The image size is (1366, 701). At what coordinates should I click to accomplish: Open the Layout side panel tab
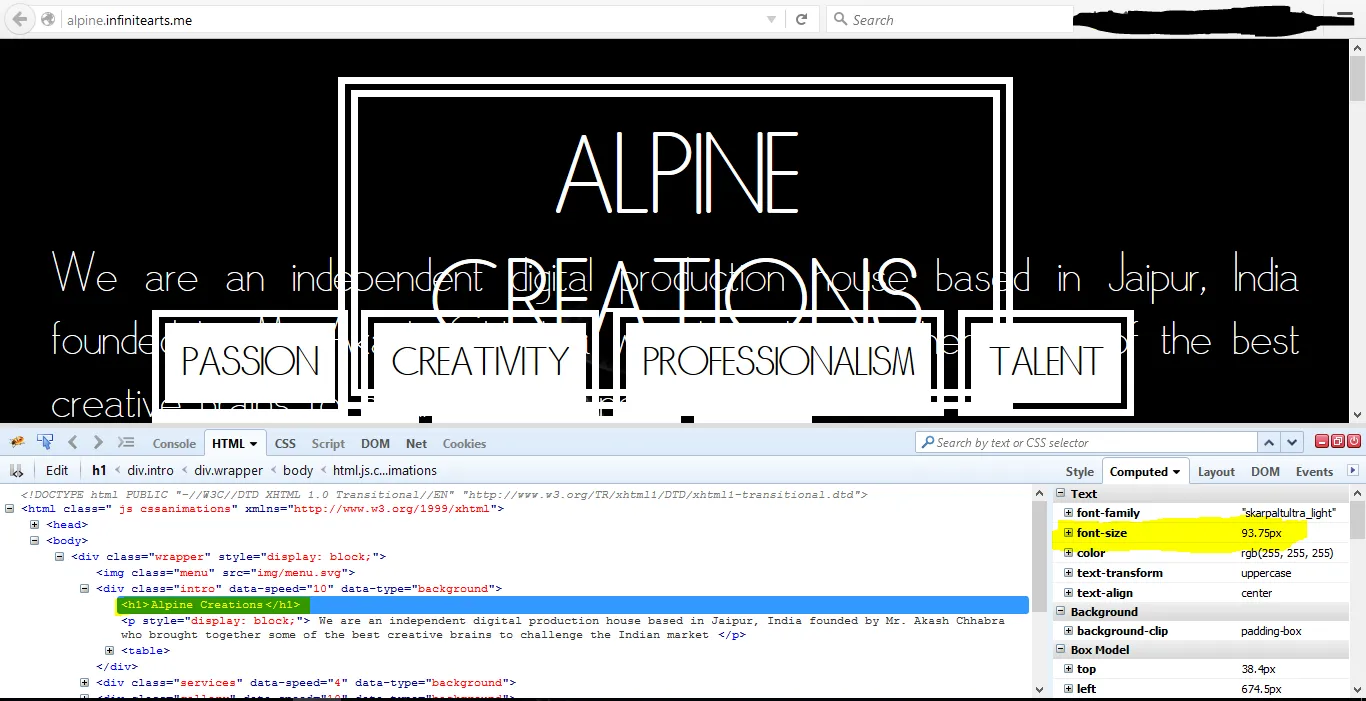(1216, 471)
